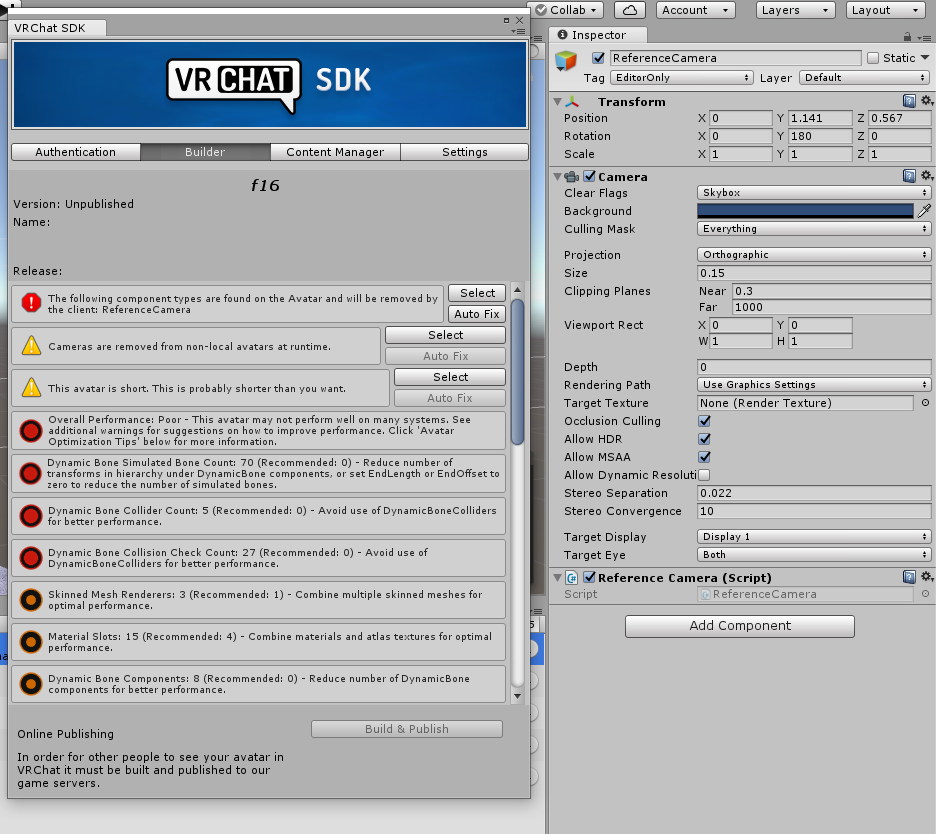Toggle the ReferenceCamera active checkbox
This screenshot has height=834, width=936.
tap(598, 58)
